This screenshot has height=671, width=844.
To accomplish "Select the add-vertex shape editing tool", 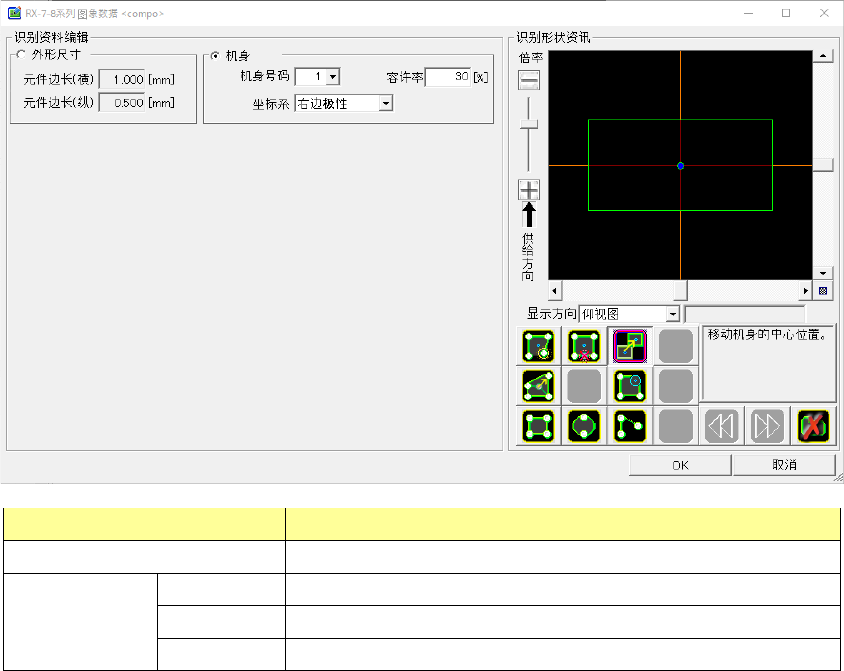I will pyautogui.click(x=538, y=346).
